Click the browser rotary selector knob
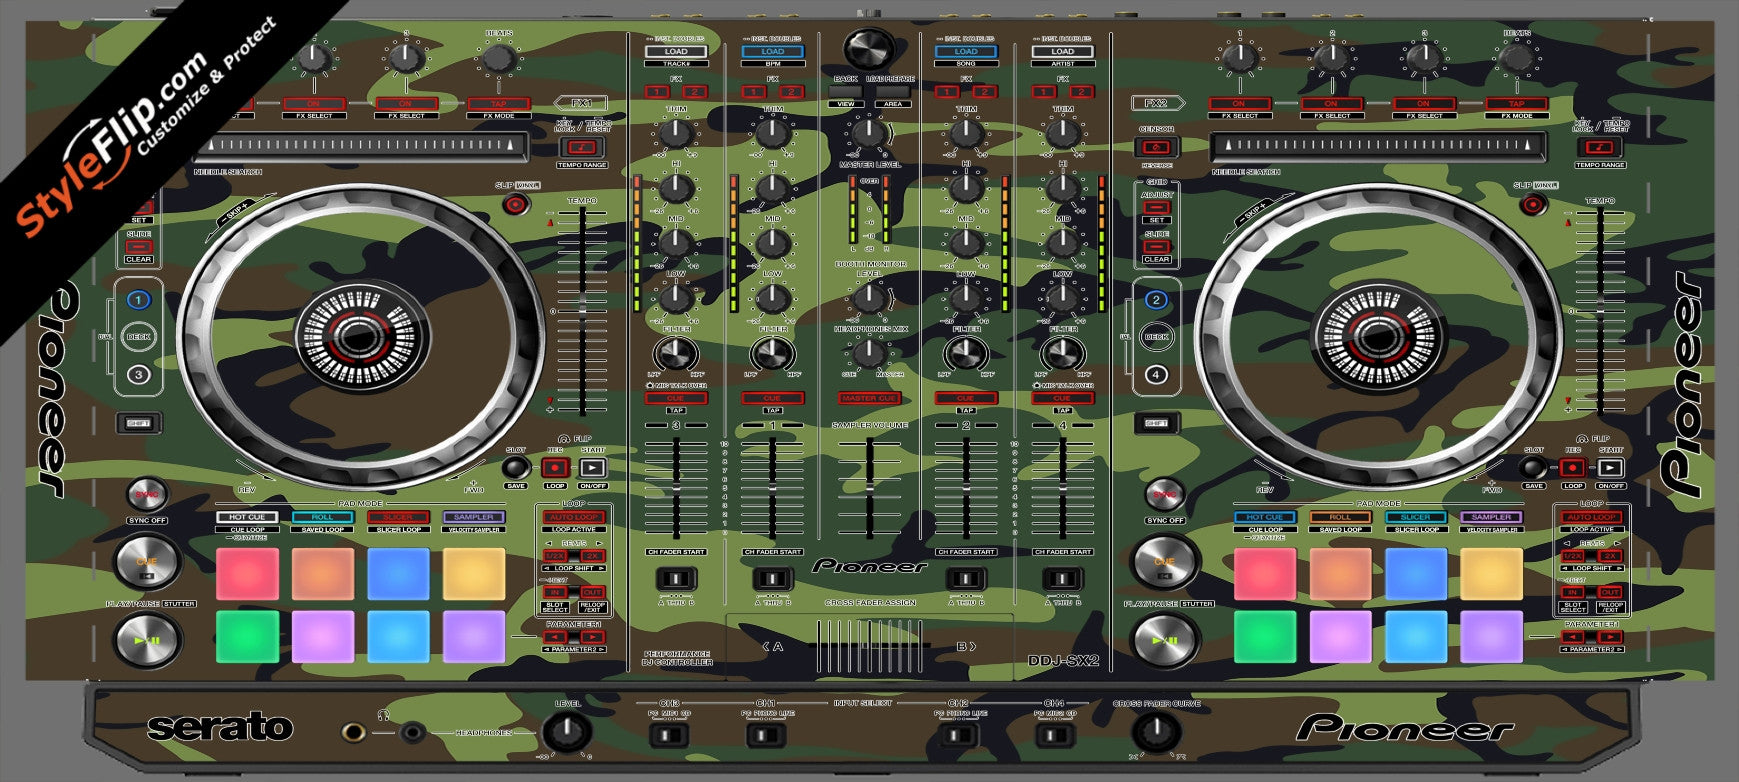The width and height of the screenshot is (1739, 782). coord(870,48)
